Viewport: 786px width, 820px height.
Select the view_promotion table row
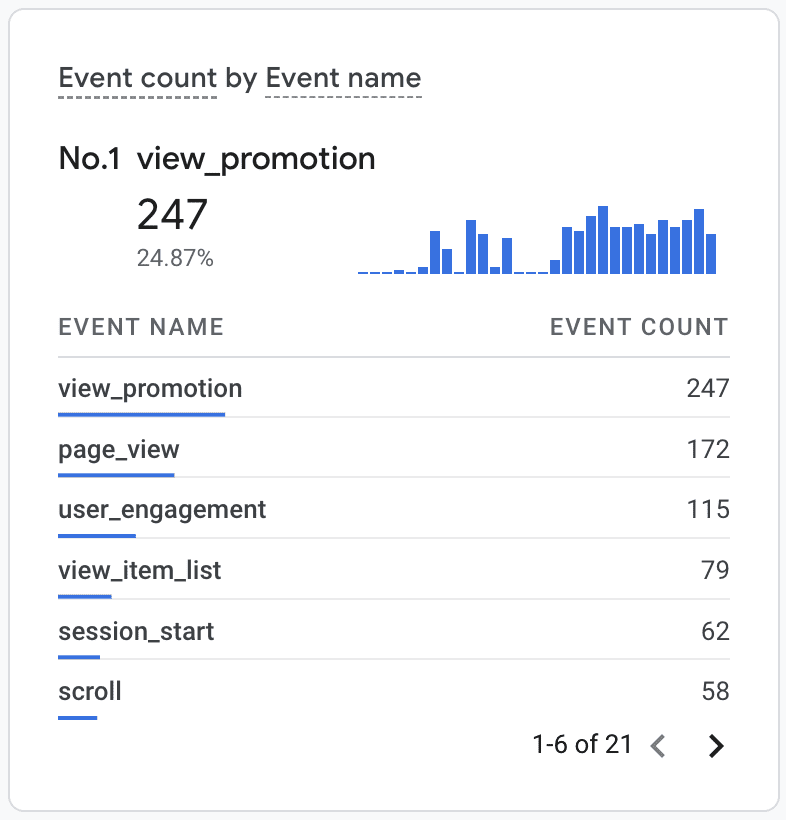click(x=150, y=389)
